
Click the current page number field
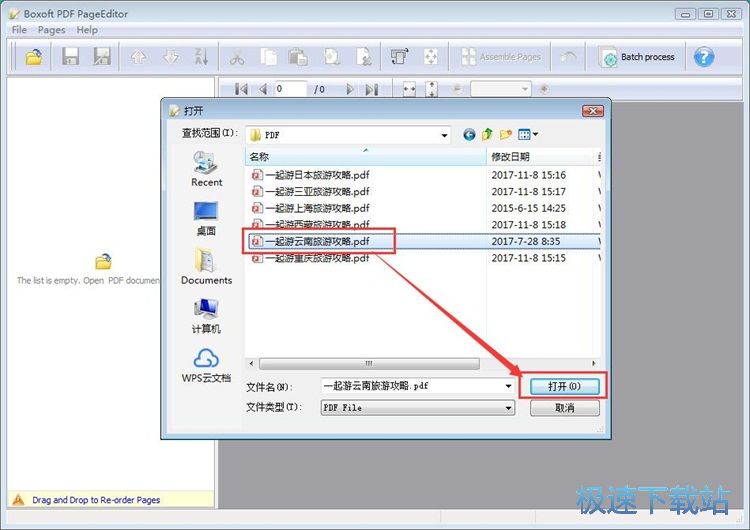coord(290,89)
